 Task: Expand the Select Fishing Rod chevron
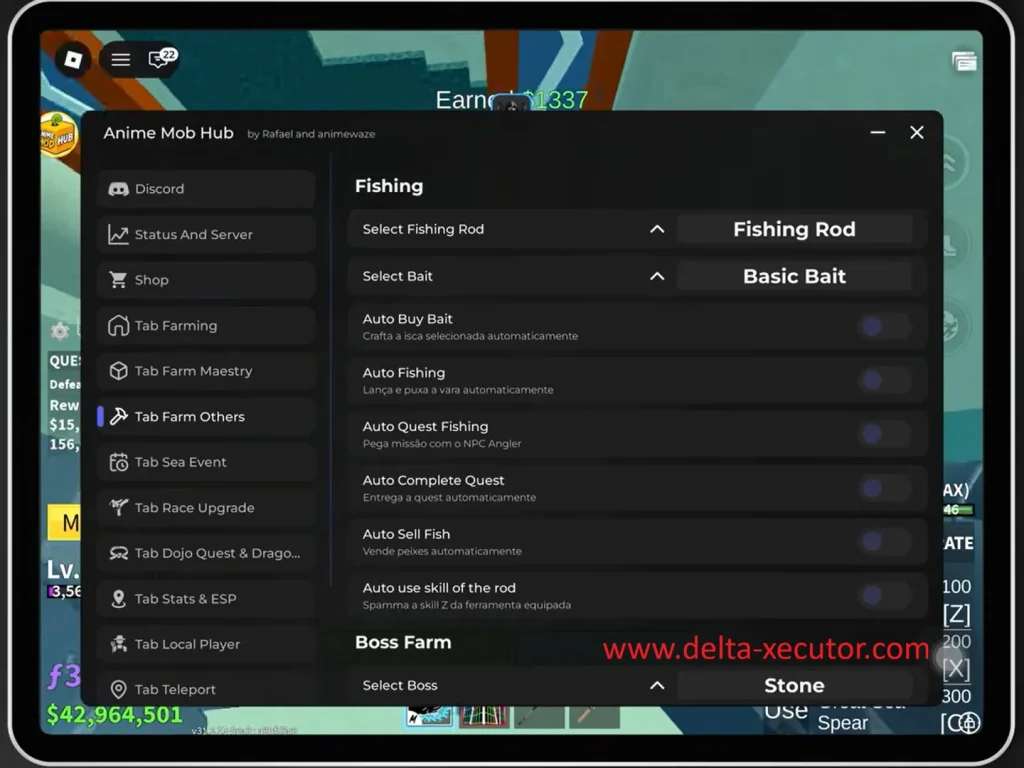tap(657, 229)
